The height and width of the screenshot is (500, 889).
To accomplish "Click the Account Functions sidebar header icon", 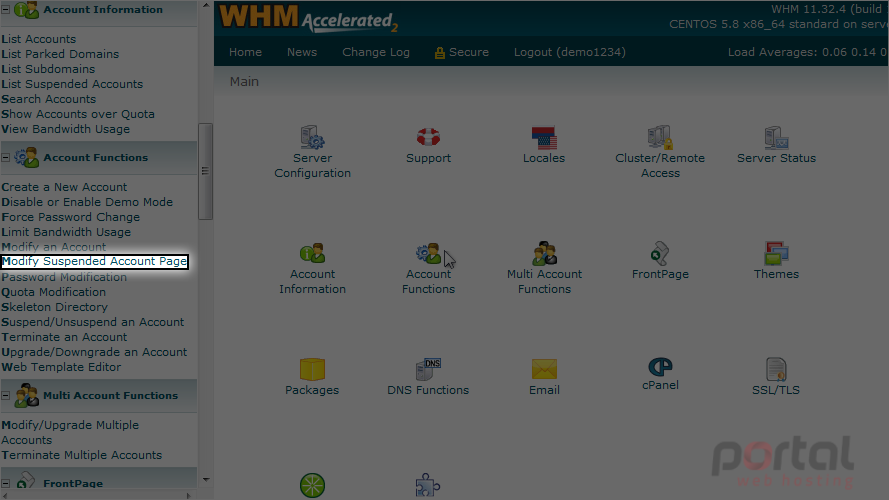I will (x=26, y=158).
